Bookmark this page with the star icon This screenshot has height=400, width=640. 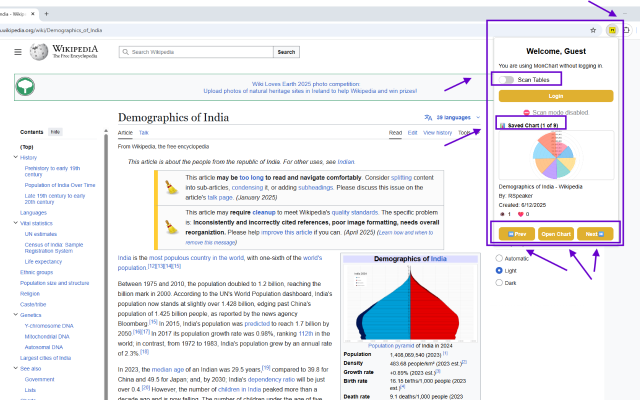[x=593, y=30]
